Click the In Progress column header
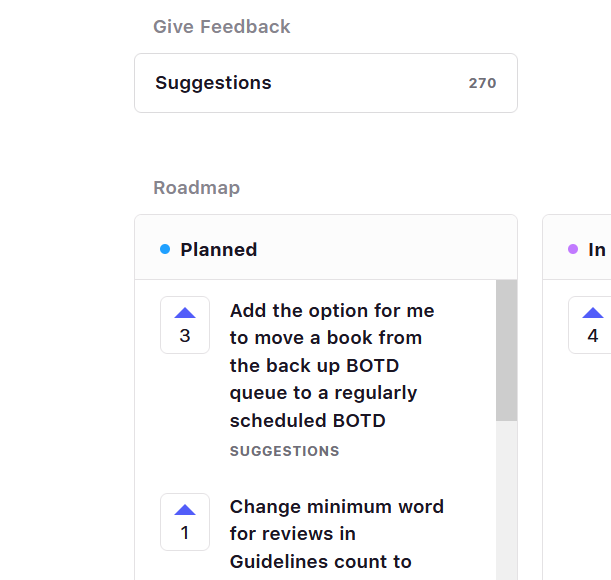Screen dimensions: 611x580 coord(597,249)
